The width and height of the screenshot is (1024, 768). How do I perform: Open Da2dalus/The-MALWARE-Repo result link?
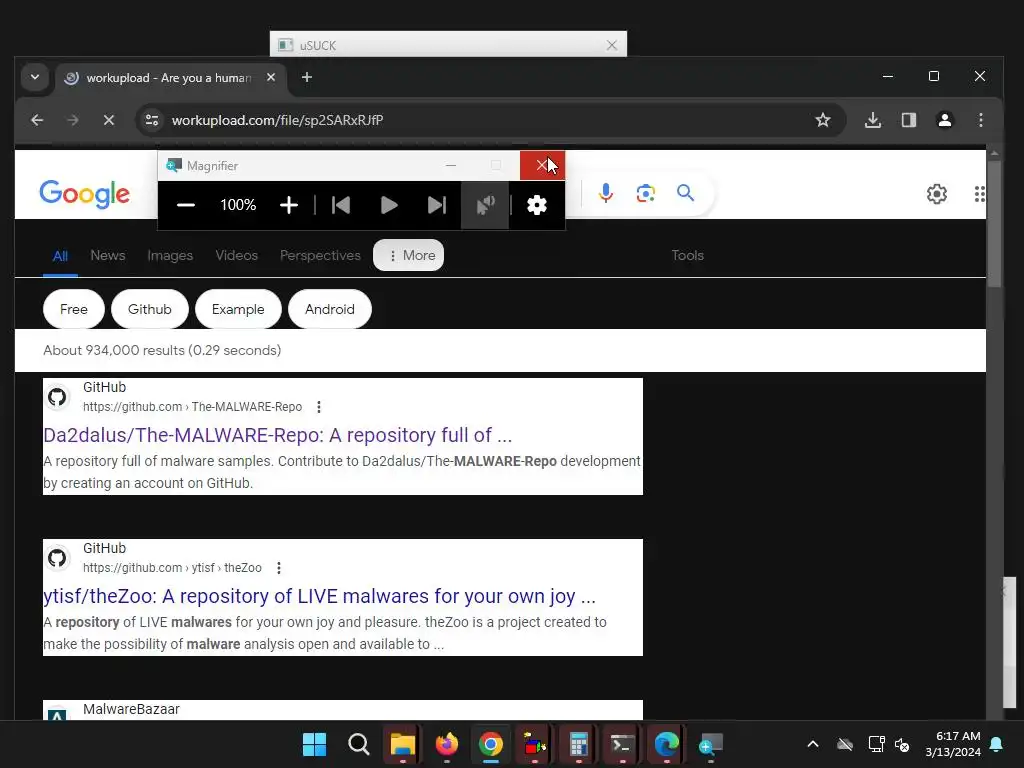pyautogui.click(x=278, y=435)
